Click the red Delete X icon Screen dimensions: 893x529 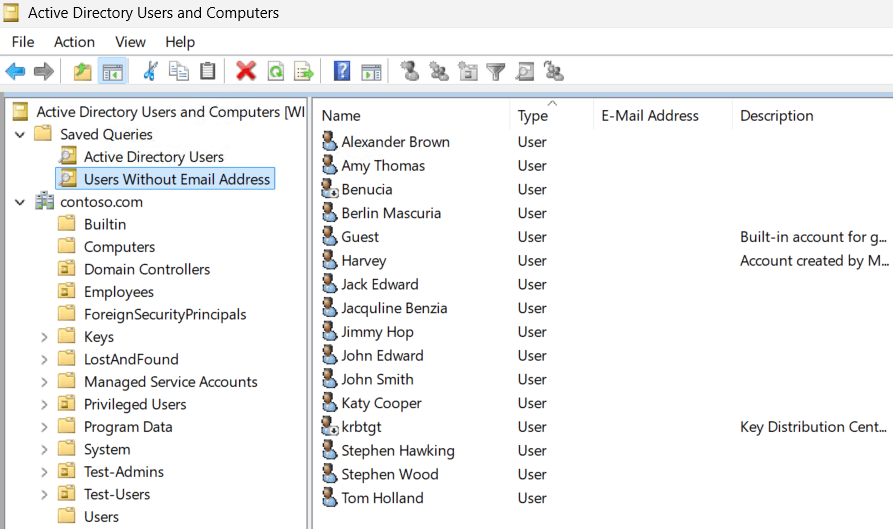pos(246,71)
